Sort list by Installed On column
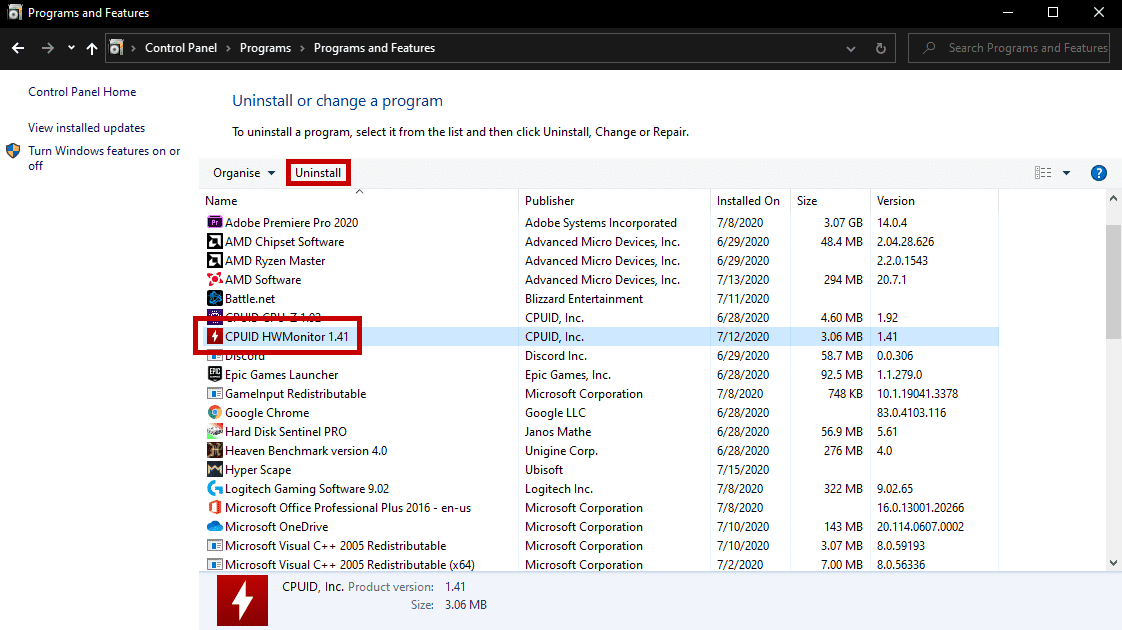The width and height of the screenshot is (1122, 630). click(x=748, y=201)
